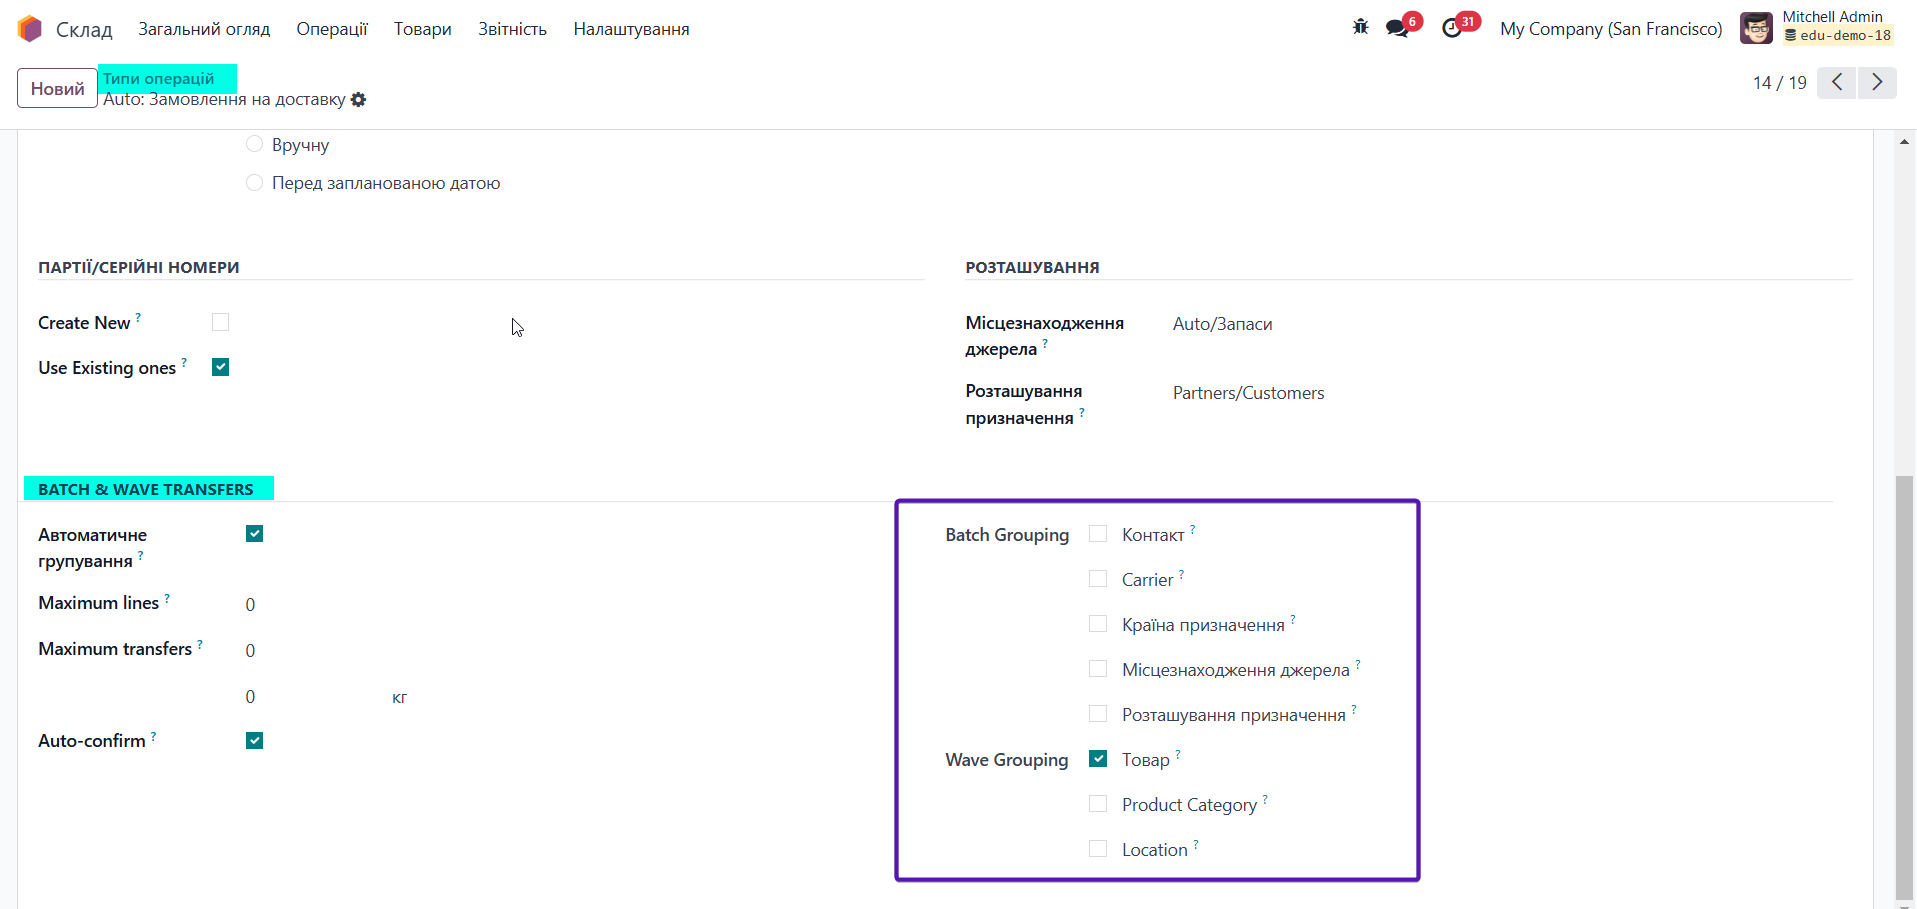The image size is (1917, 909).
Task: Untick the Товар wave grouping checkbox
Action: 1098,759
